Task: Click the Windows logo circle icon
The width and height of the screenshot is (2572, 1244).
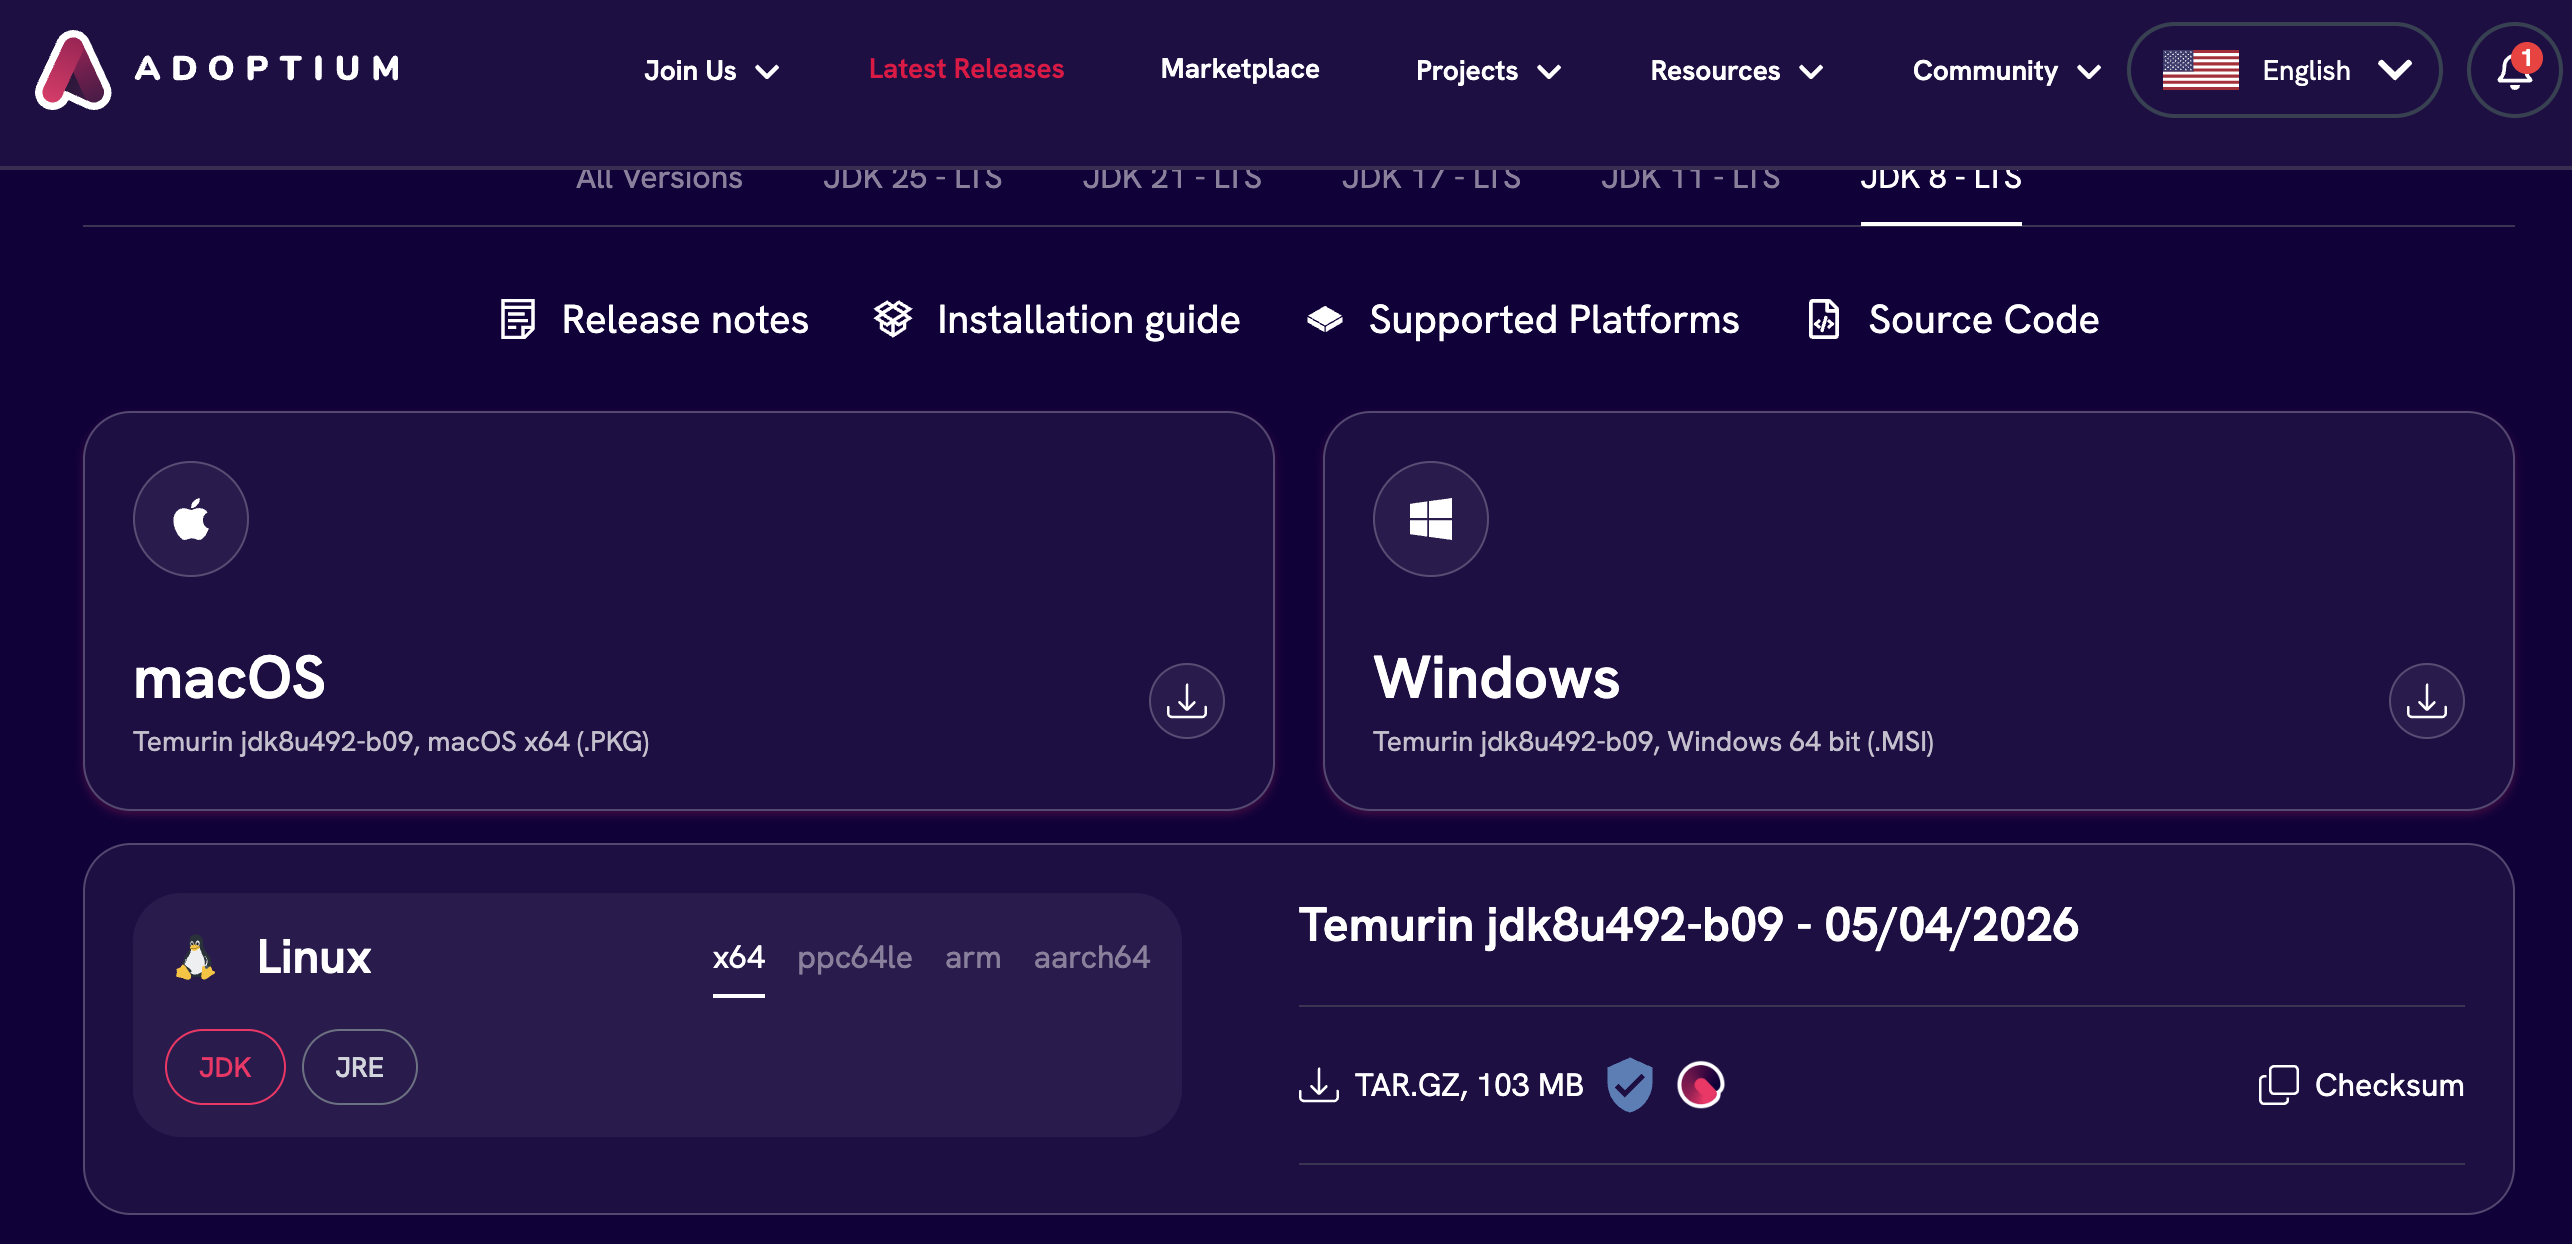Action: [x=1430, y=519]
